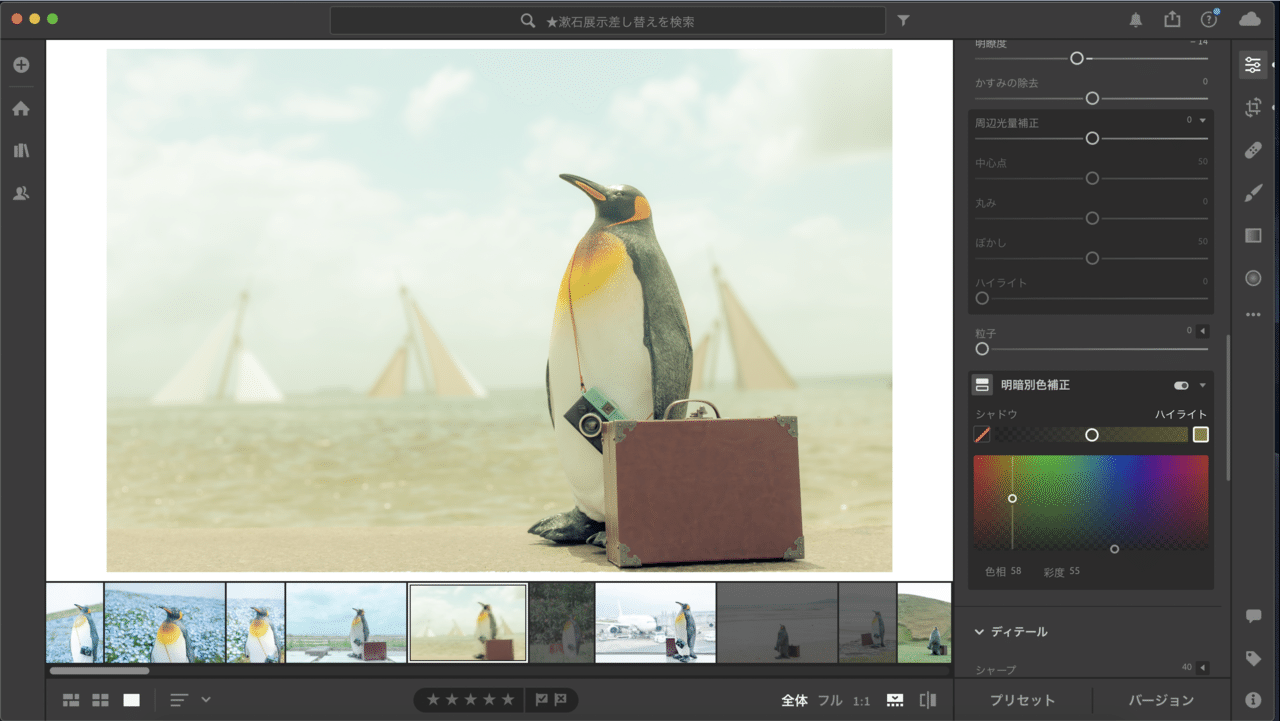The width and height of the screenshot is (1280, 721).
Task: Flag the photo as rejected
Action: pyautogui.click(x=560, y=700)
